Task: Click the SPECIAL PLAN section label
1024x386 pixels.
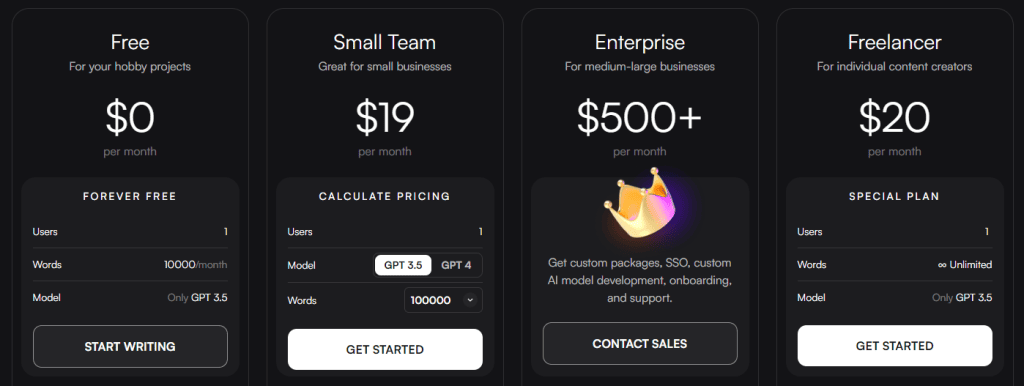Action: click(895, 196)
